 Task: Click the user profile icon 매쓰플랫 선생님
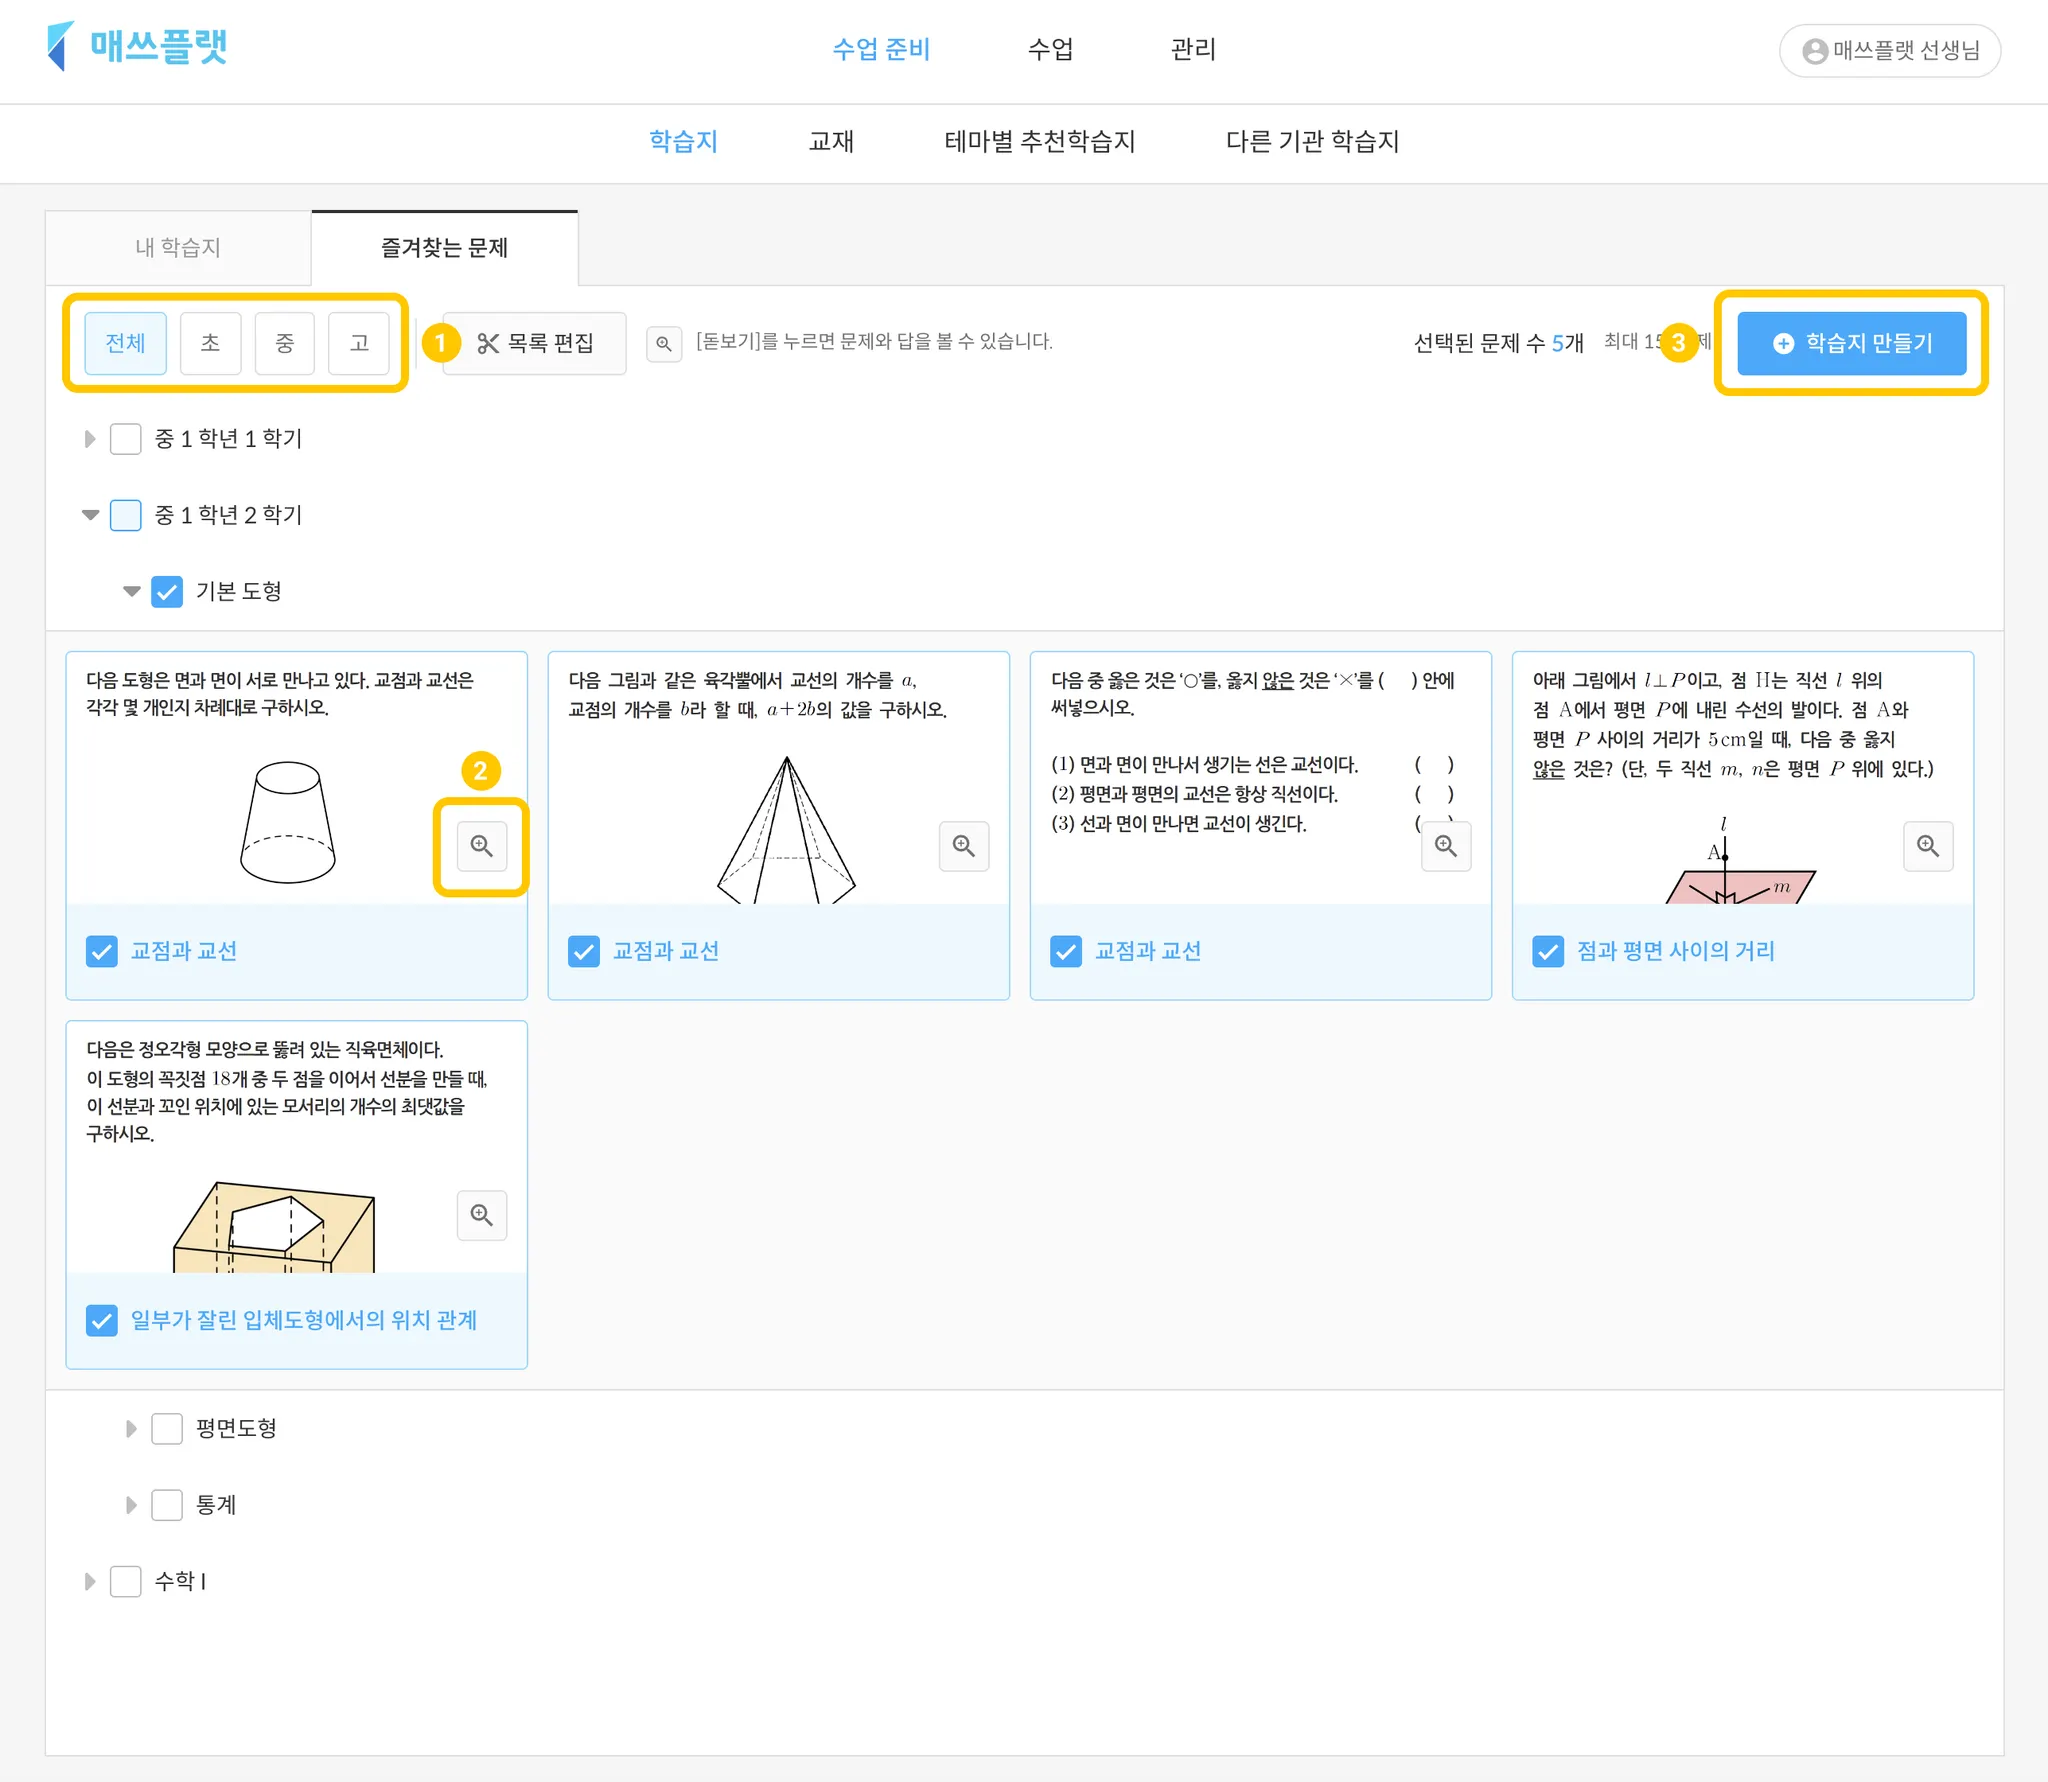tap(1814, 51)
